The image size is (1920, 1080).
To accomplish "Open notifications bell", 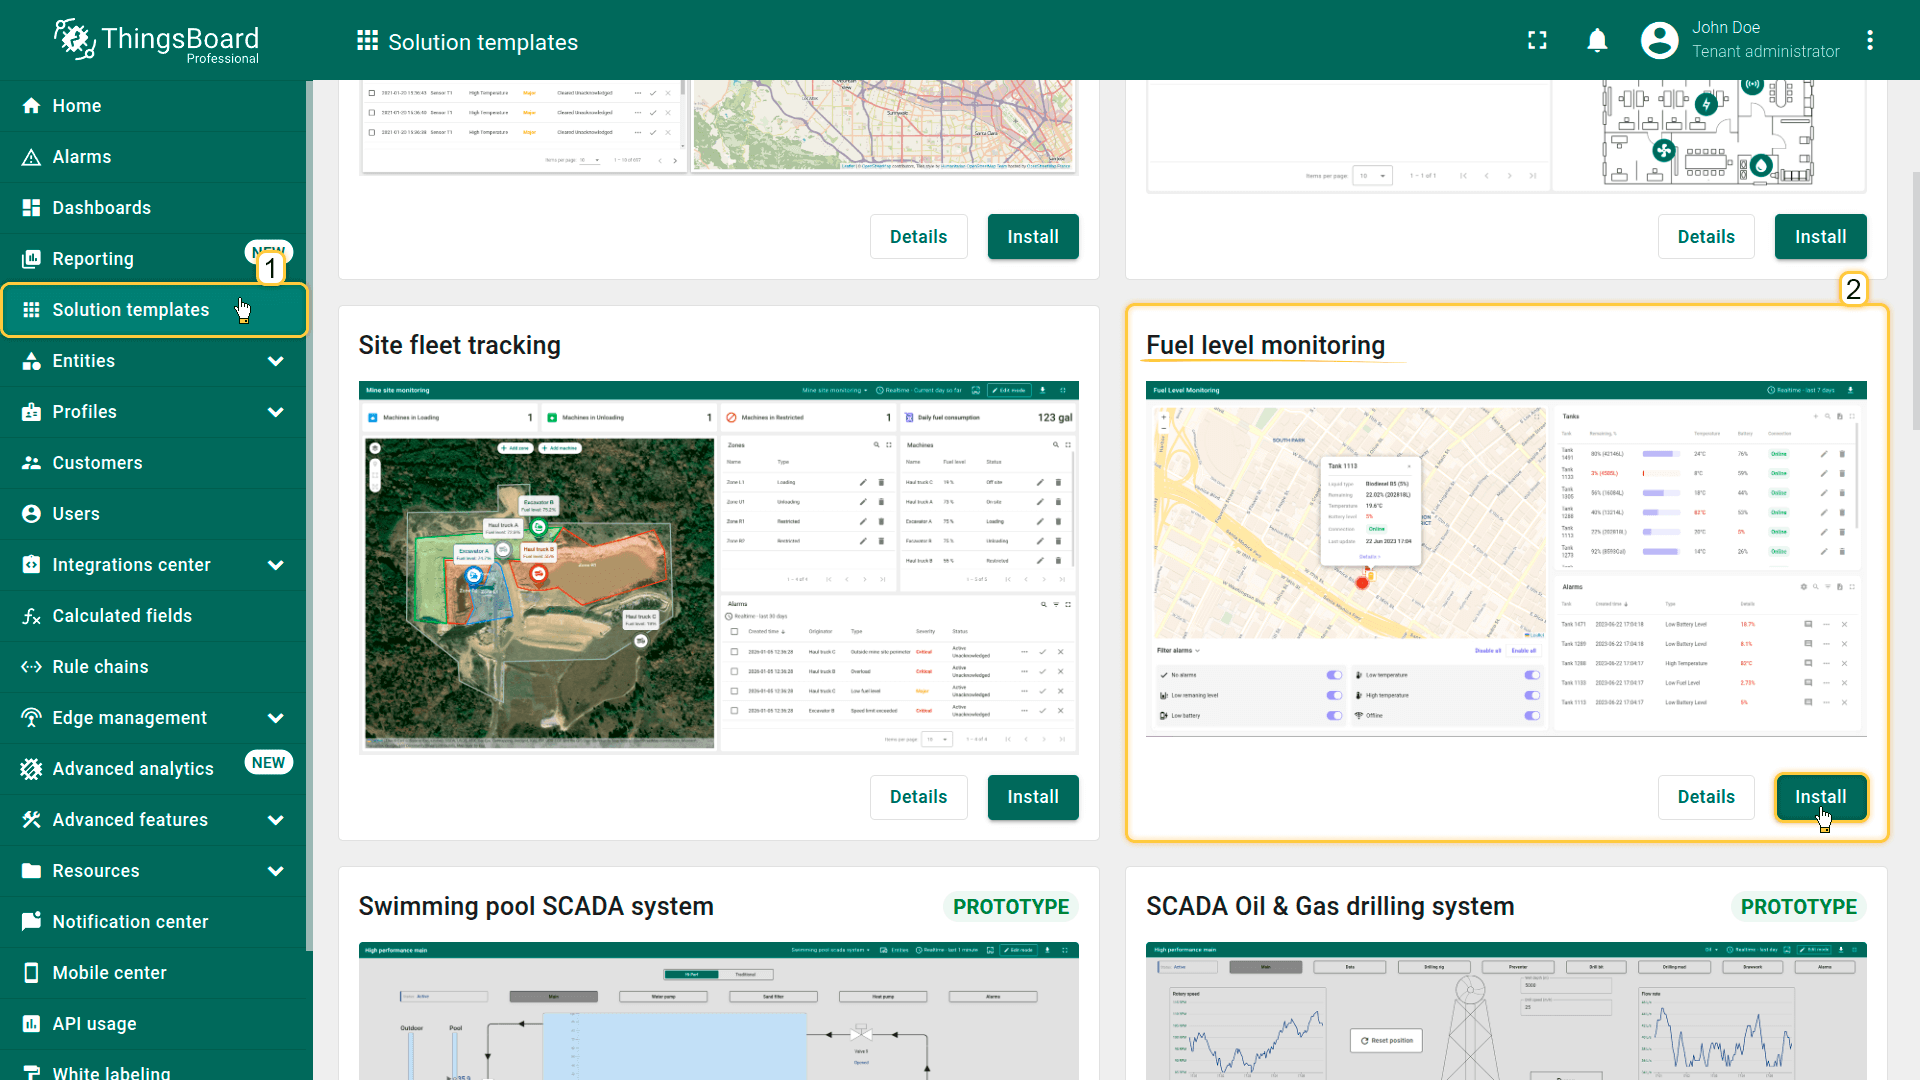I will (1597, 40).
